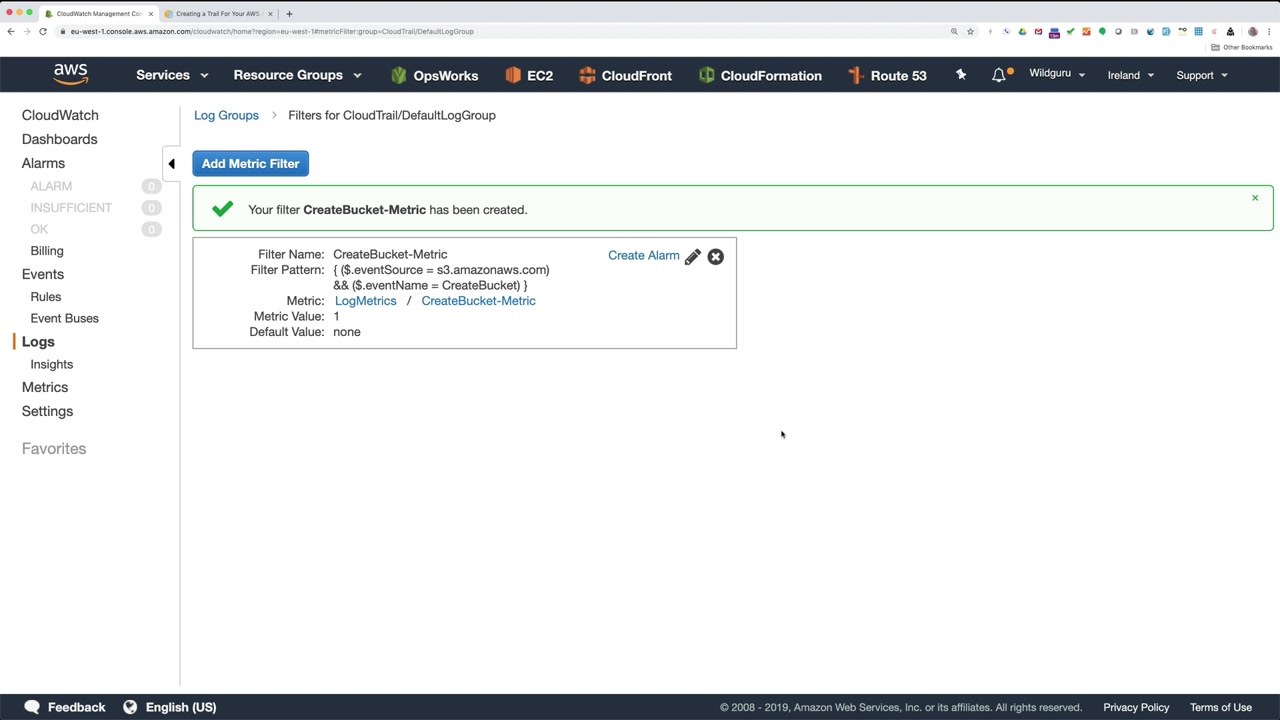Open Insights under Logs
This screenshot has height=720, width=1280.
click(x=52, y=364)
